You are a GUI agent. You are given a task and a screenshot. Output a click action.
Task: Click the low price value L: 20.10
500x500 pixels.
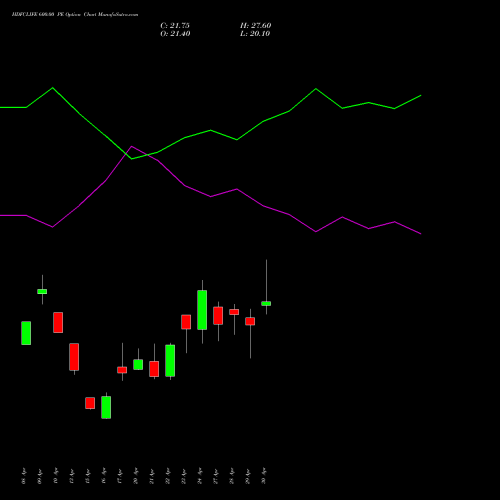click(x=255, y=34)
